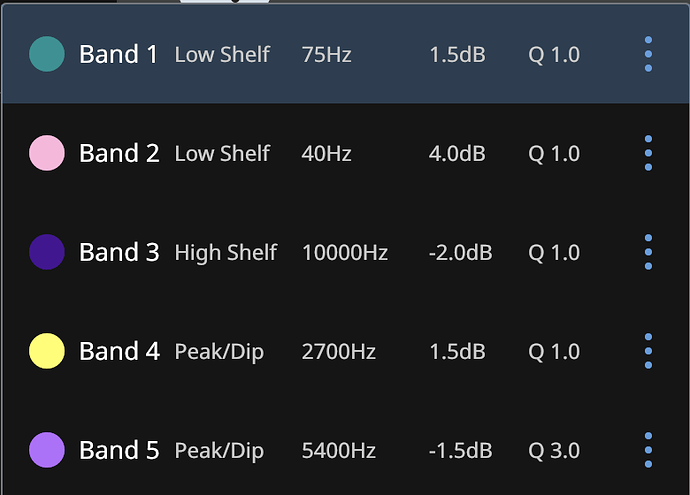This screenshot has width=690, height=495.
Task: Click Band 2 gain value 4.0dB
Action: [457, 153]
